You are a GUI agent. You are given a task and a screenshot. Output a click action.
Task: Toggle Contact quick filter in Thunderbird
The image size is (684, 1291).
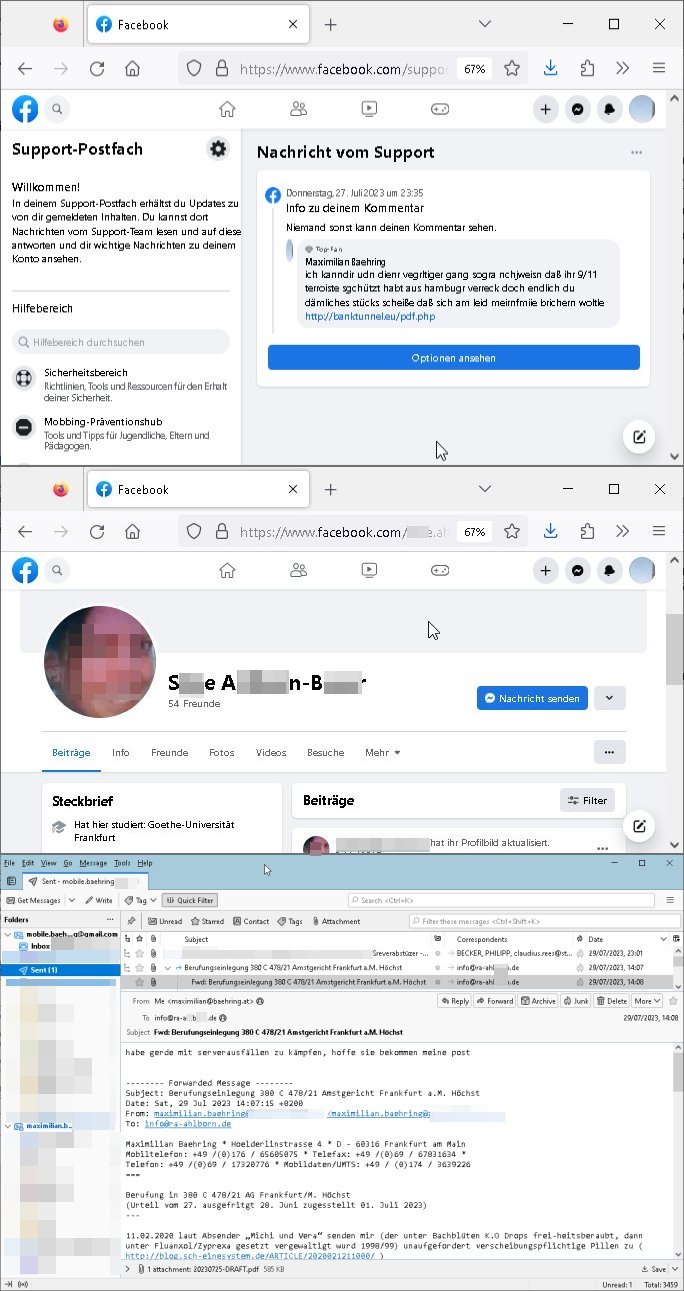(251, 921)
